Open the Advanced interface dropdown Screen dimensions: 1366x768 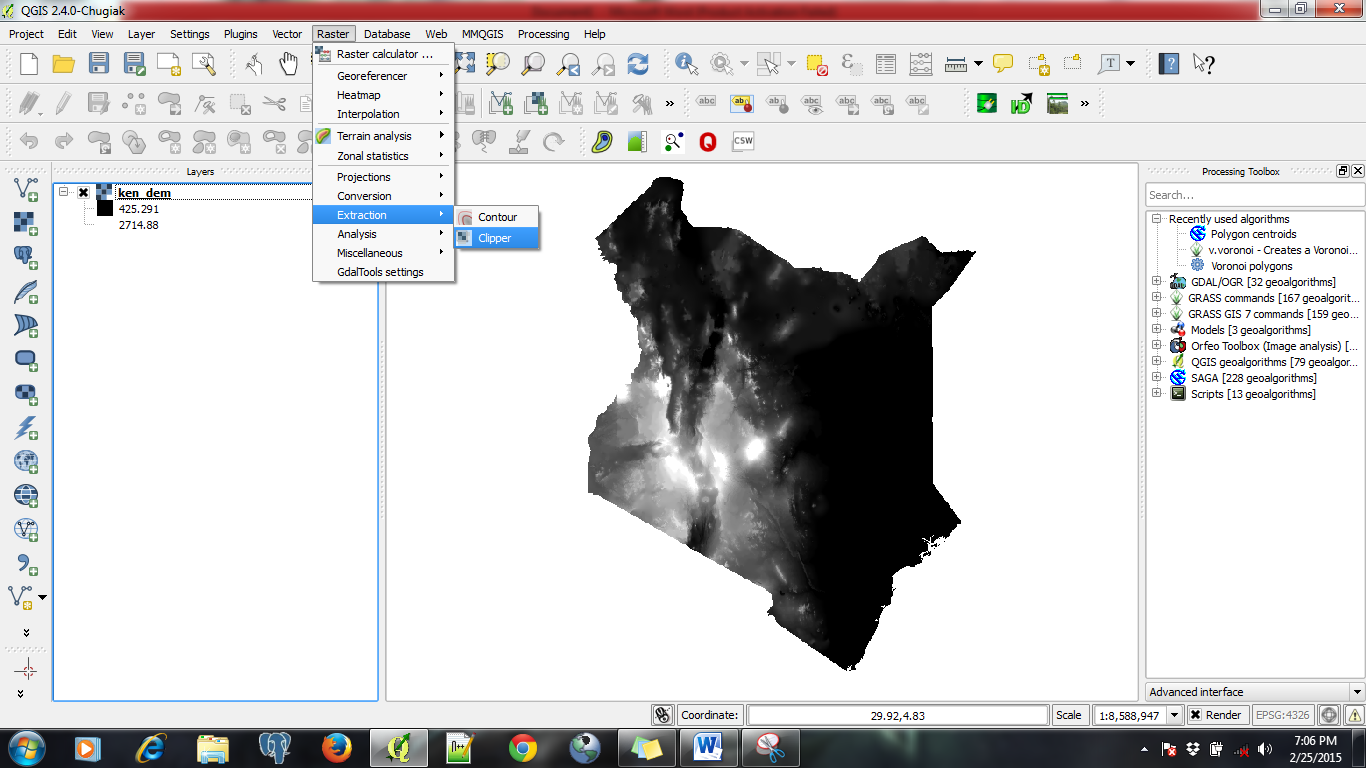pos(1255,692)
